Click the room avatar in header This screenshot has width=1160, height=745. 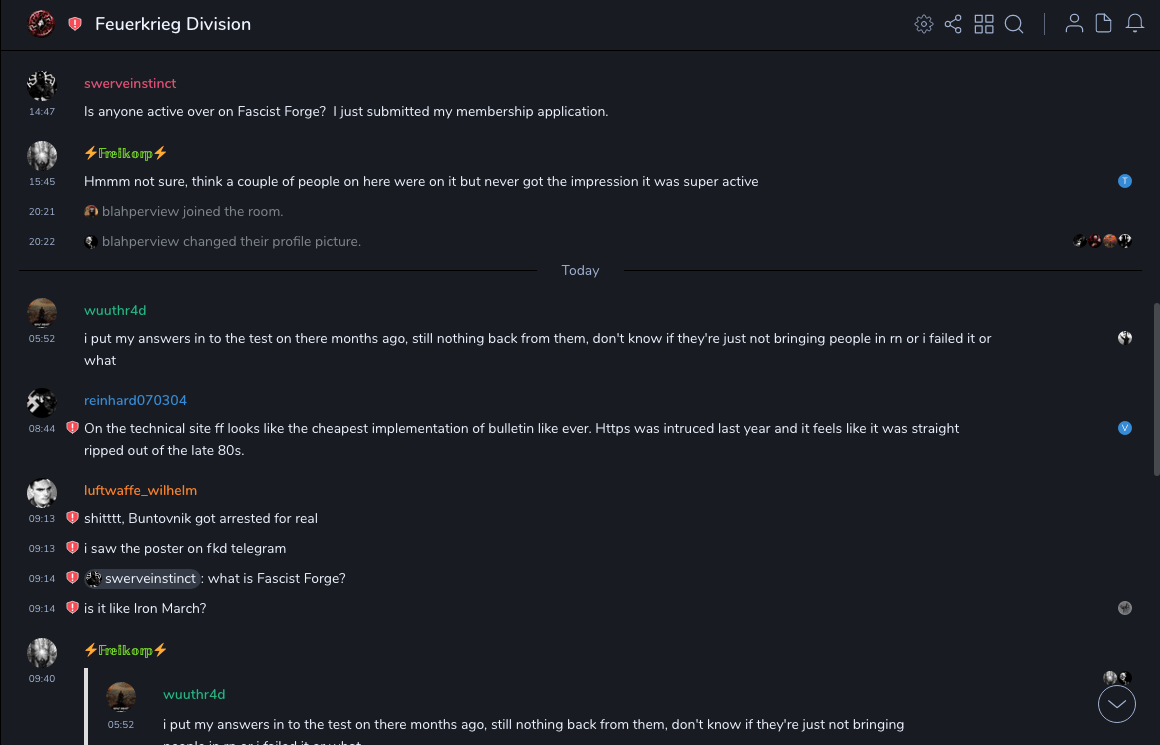41,24
